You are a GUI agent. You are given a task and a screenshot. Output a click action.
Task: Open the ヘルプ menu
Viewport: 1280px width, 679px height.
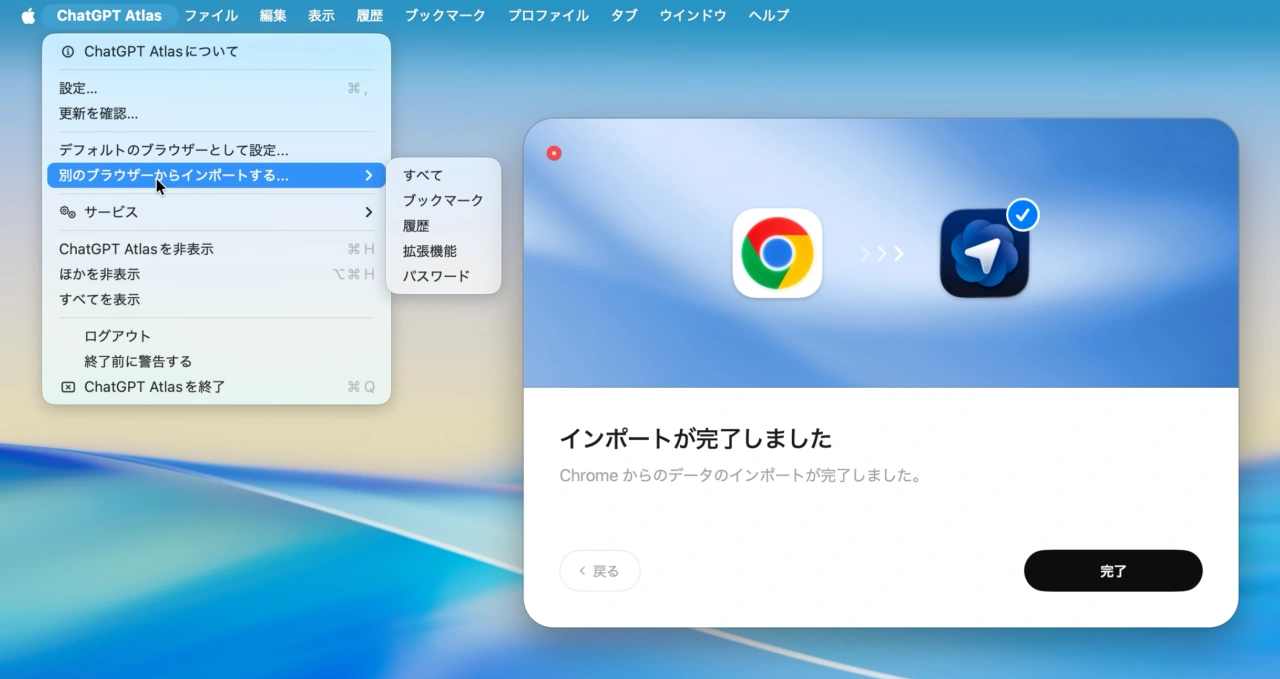768,15
